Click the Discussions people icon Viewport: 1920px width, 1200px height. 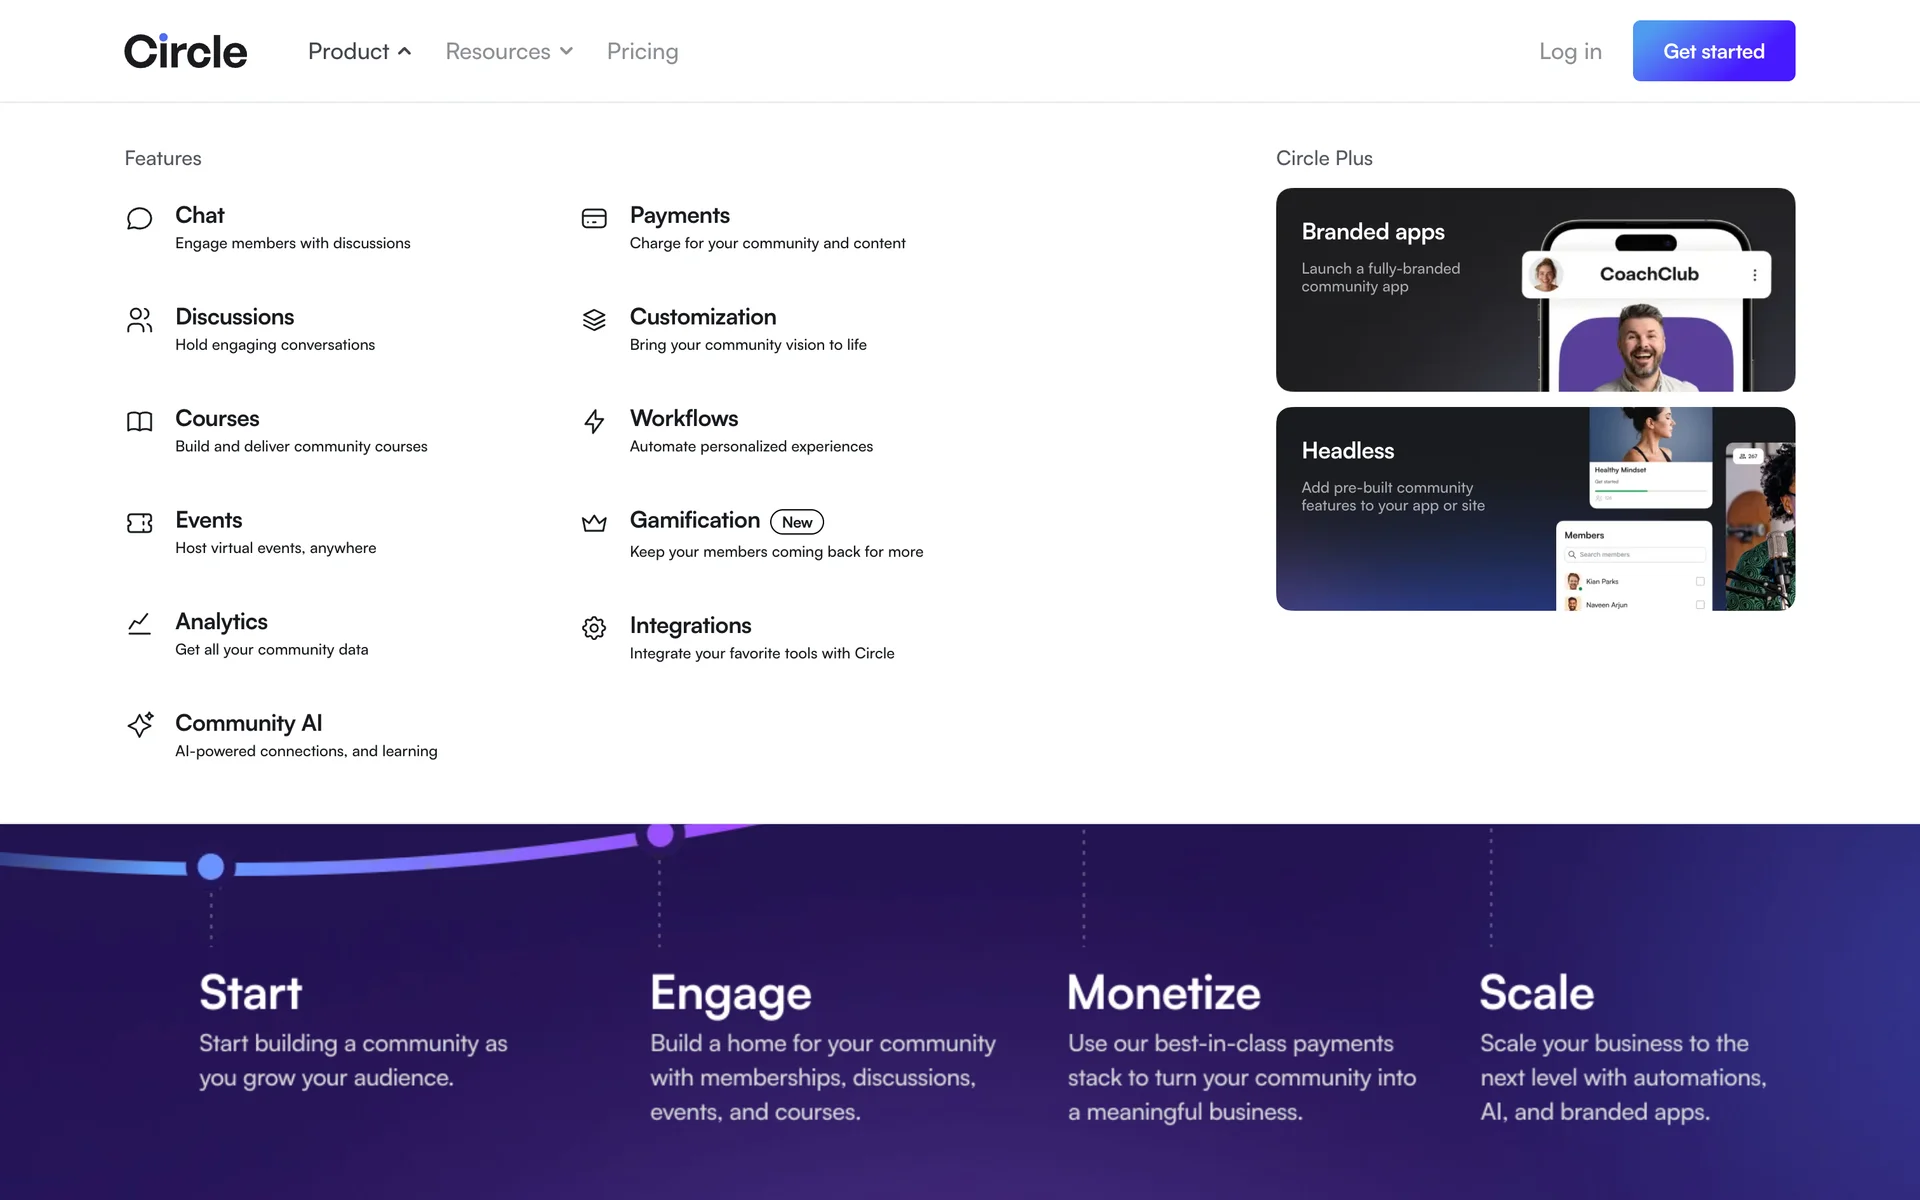[140, 320]
